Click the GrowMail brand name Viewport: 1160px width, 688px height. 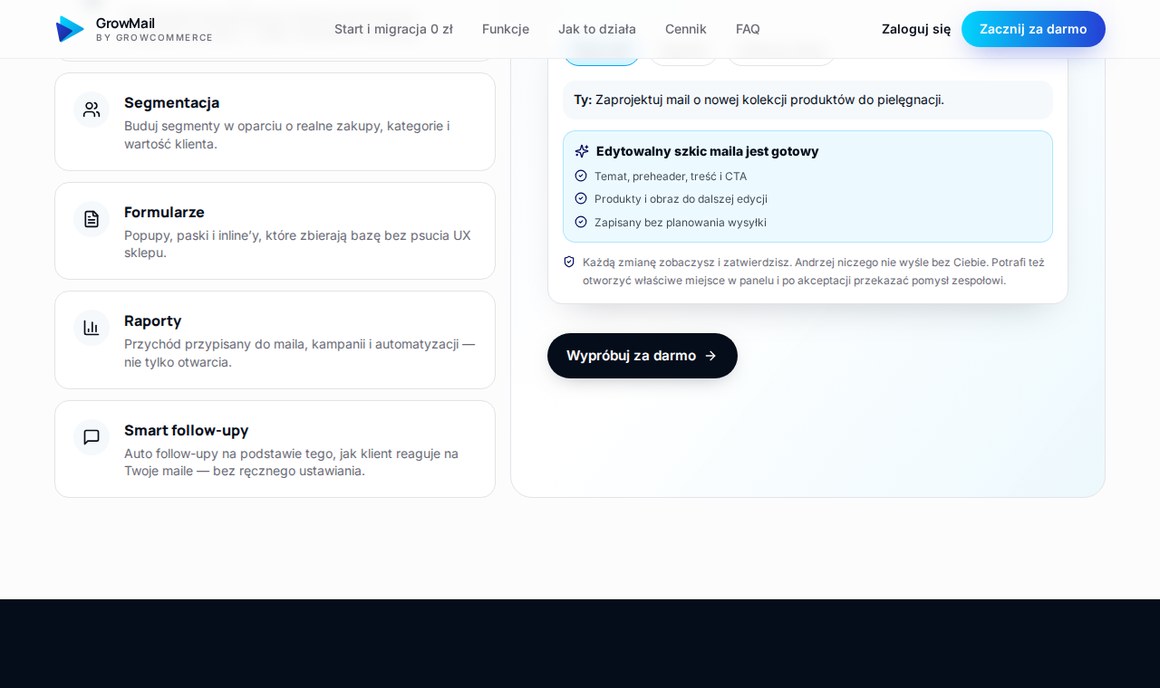(x=125, y=23)
